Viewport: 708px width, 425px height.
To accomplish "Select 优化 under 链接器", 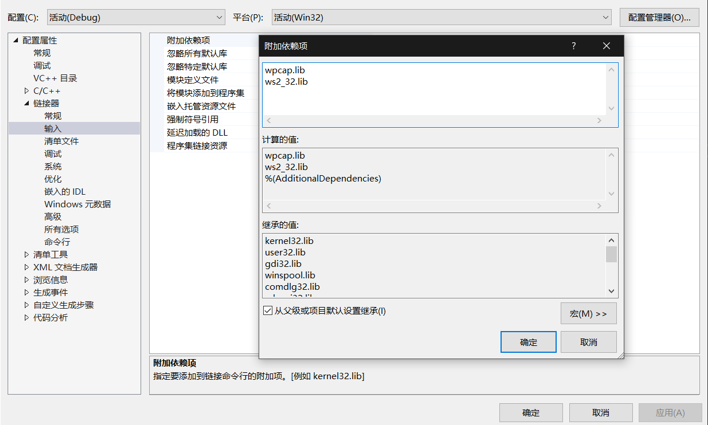I will pos(52,179).
